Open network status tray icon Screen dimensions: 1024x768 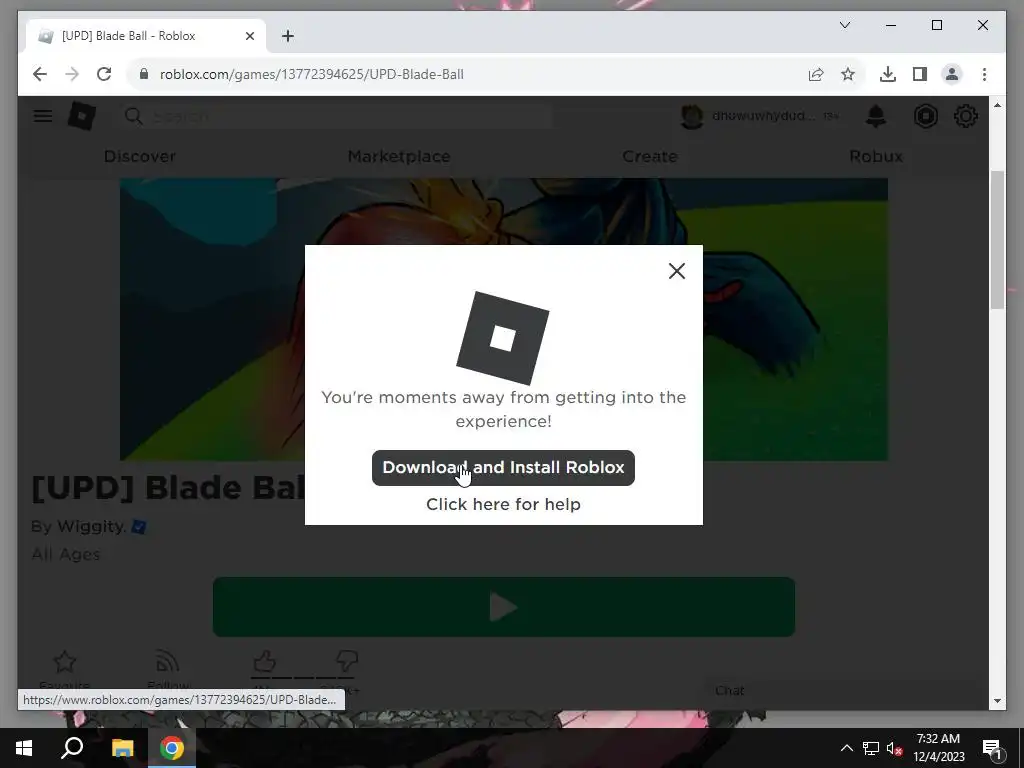(x=871, y=748)
